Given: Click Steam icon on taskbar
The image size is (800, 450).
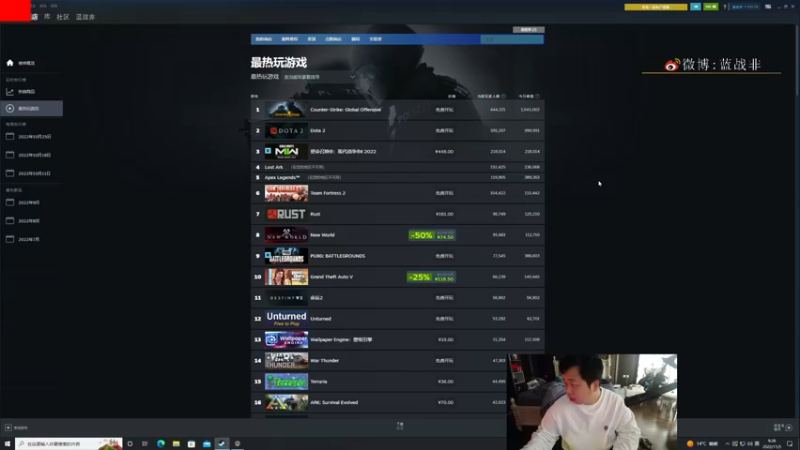Looking at the screenshot, I should point(221,444).
